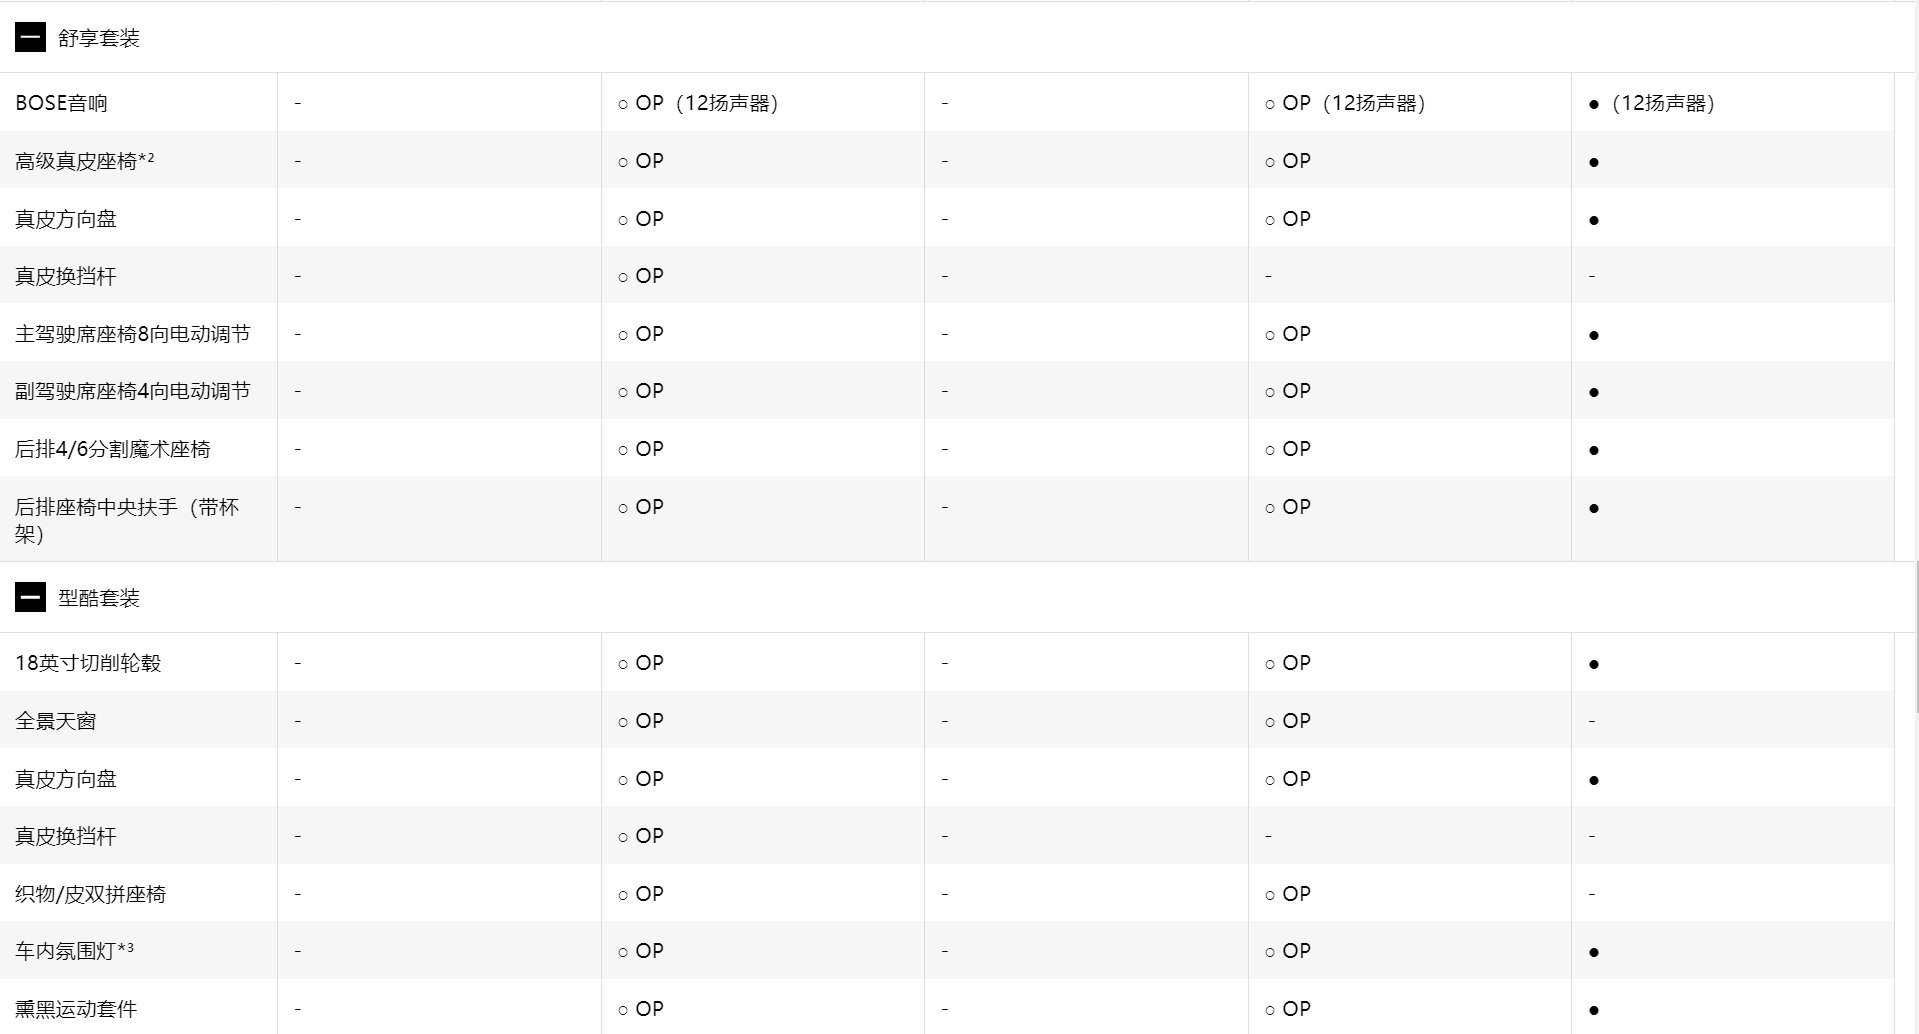Collapse the 舒享套装 section minus icon

[30, 38]
